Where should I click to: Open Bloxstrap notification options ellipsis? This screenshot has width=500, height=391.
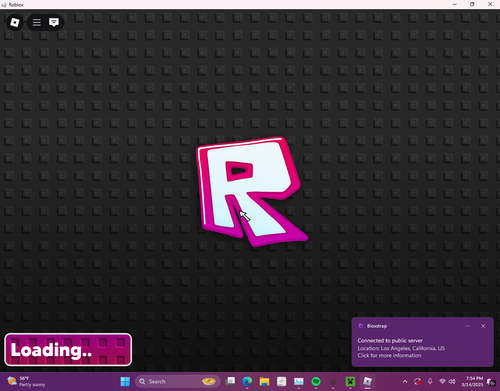[x=467, y=326]
